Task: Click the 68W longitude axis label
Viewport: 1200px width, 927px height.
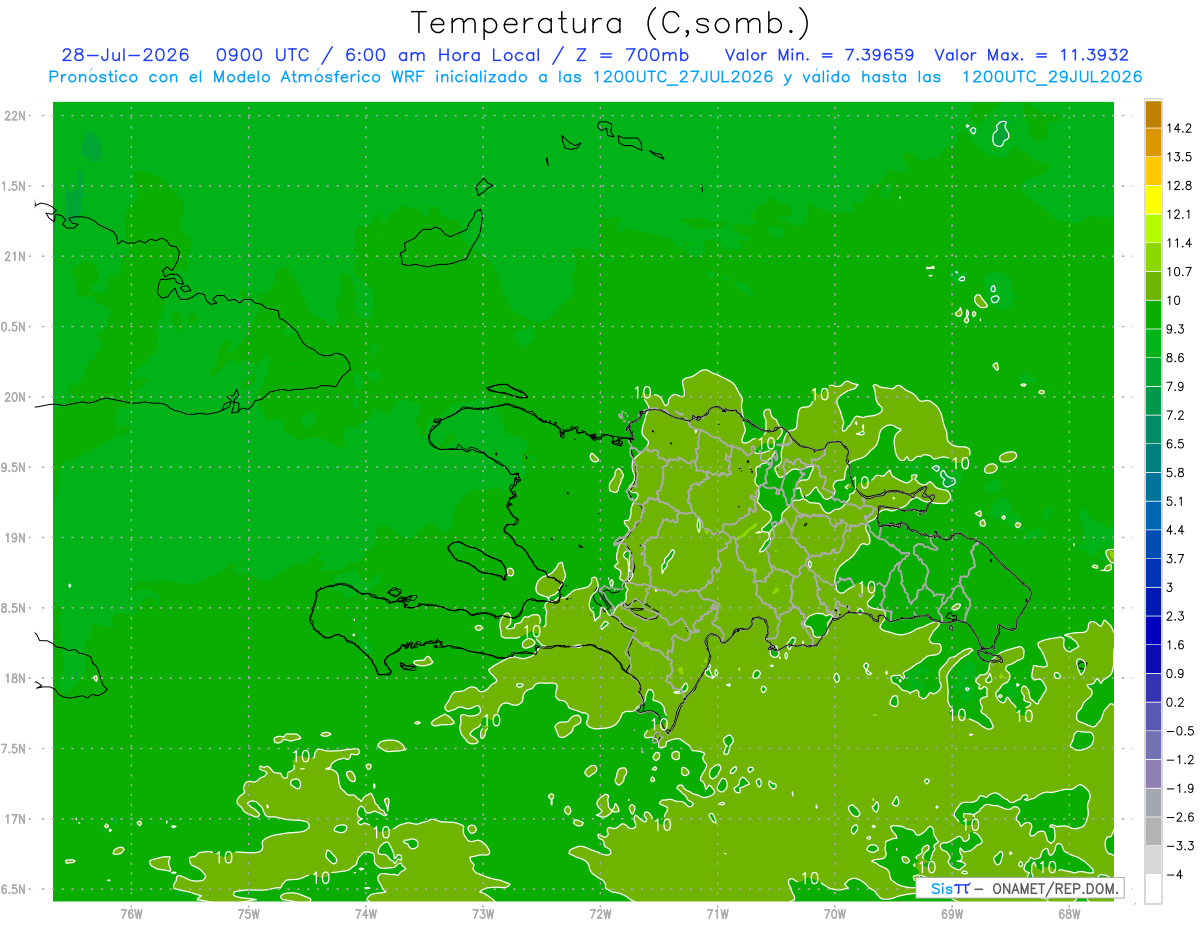Action: tap(1068, 913)
